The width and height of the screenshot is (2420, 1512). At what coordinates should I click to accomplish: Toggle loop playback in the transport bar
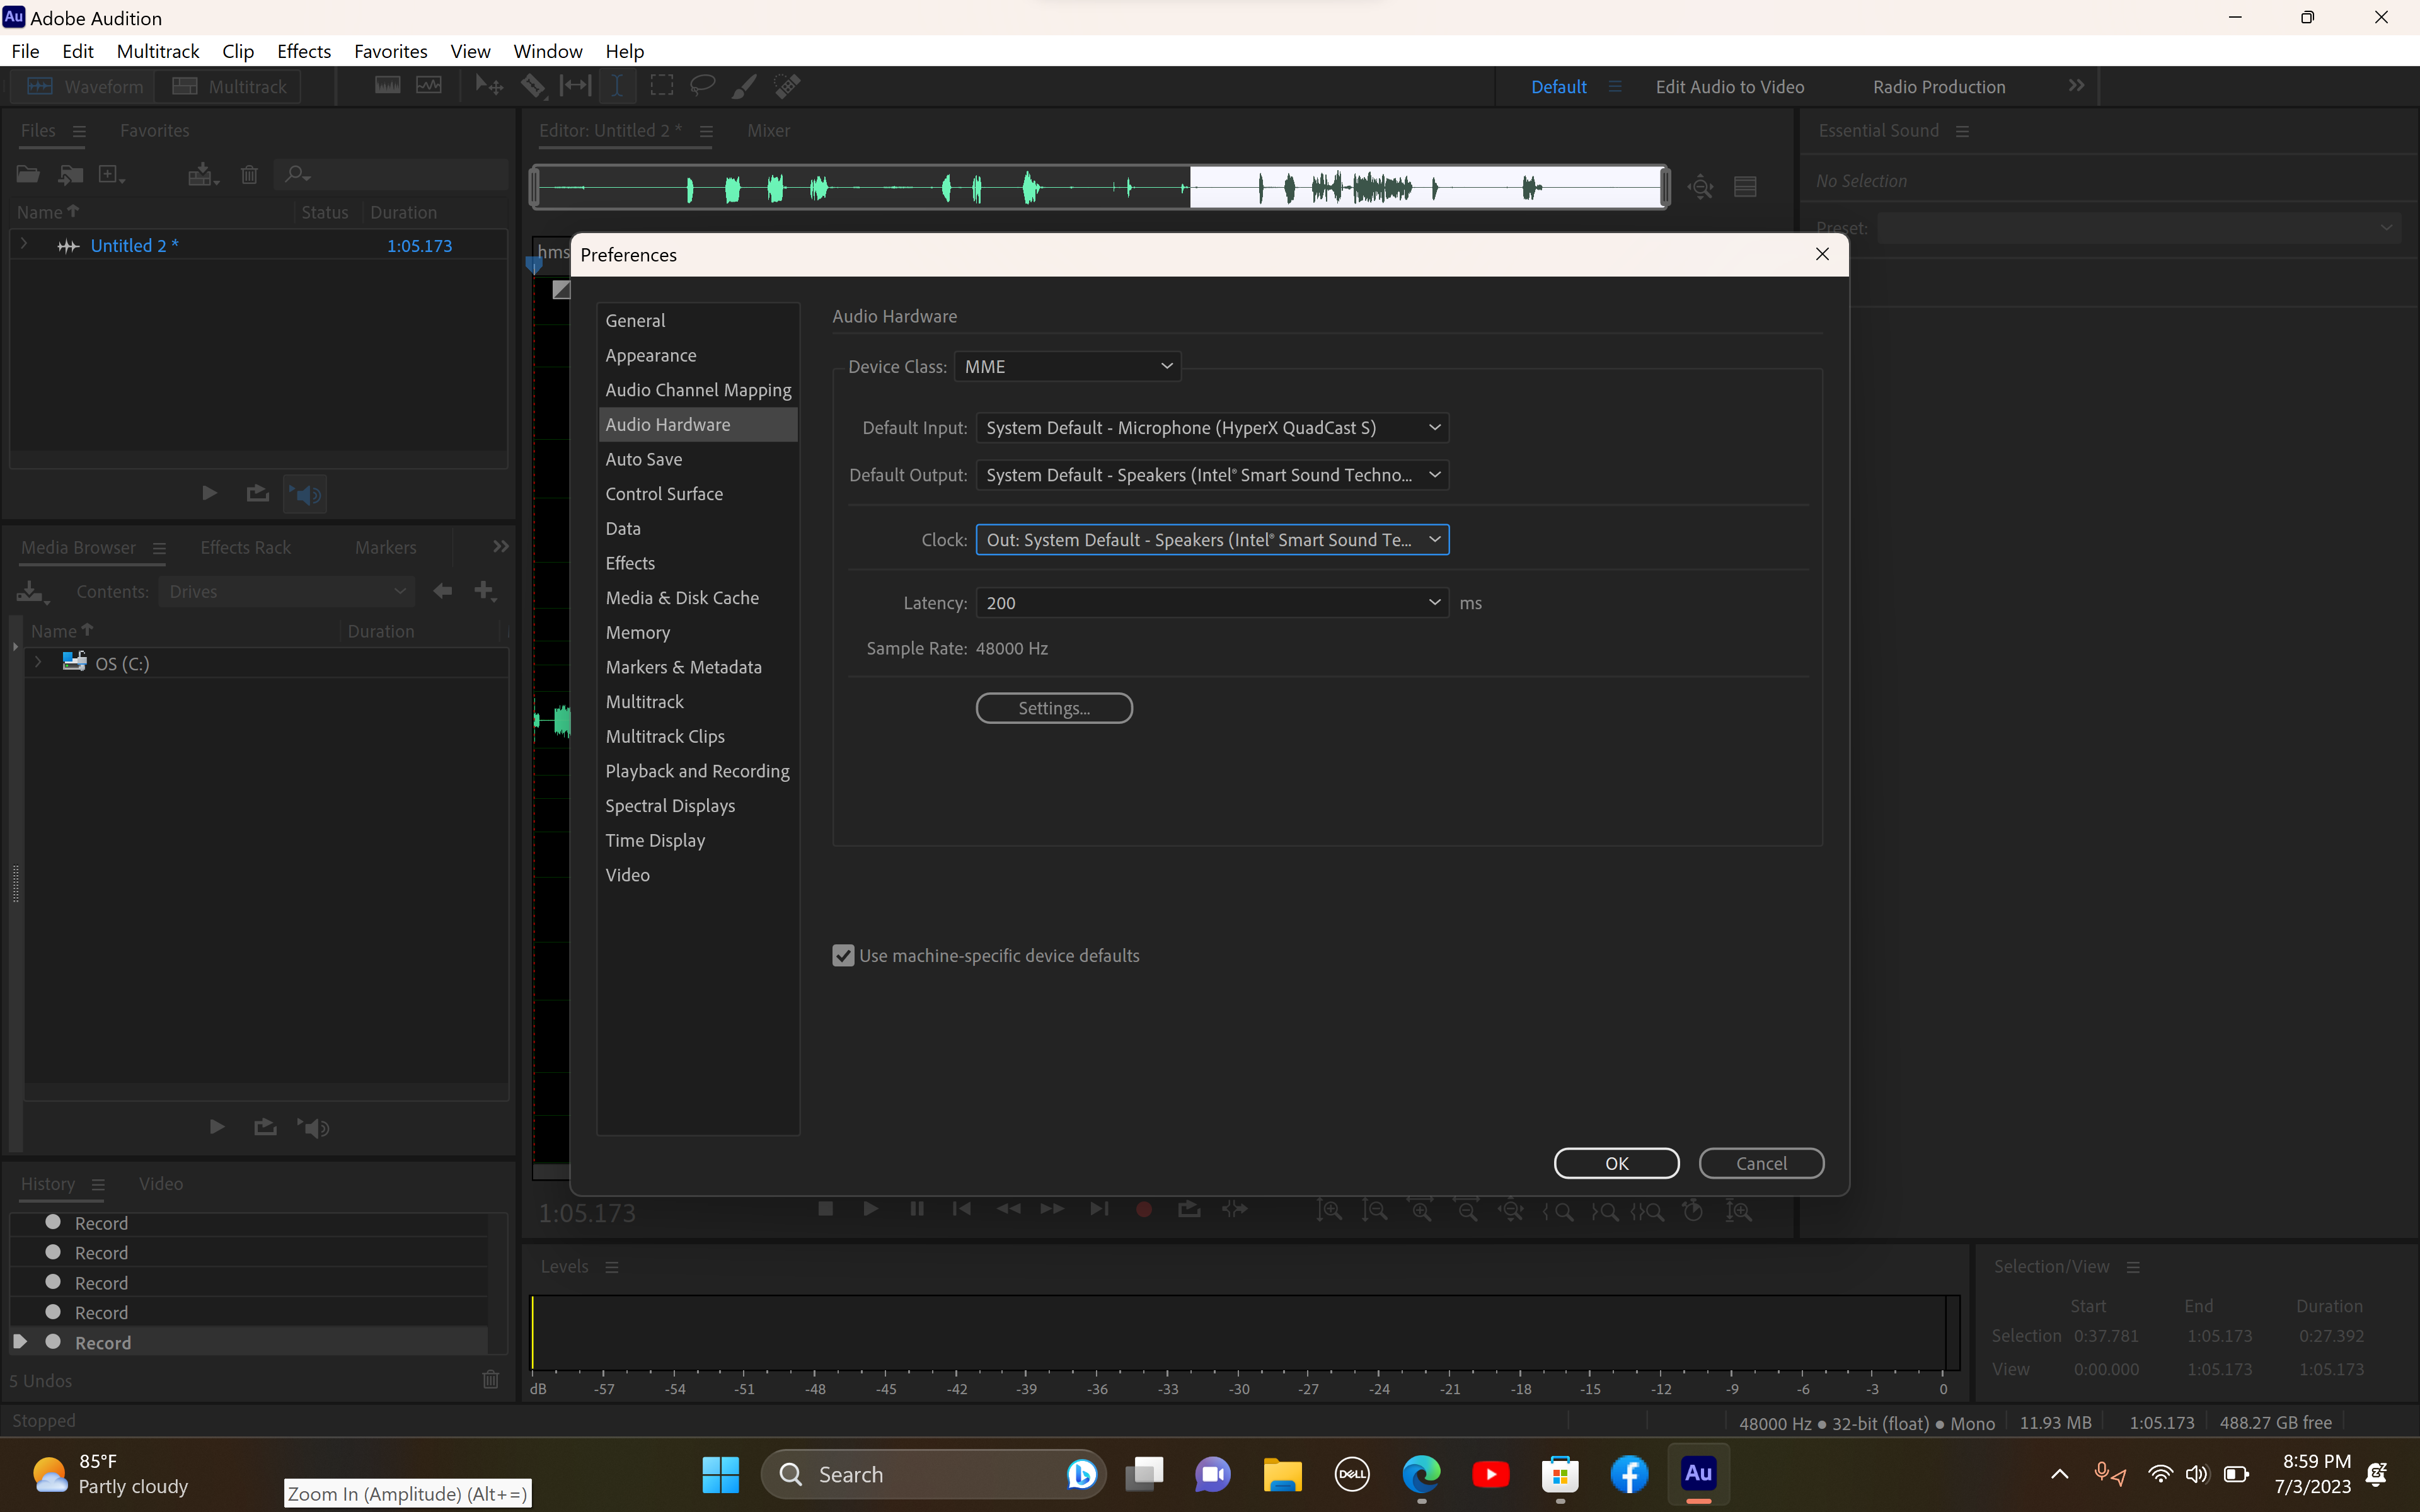(1188, 1209)
